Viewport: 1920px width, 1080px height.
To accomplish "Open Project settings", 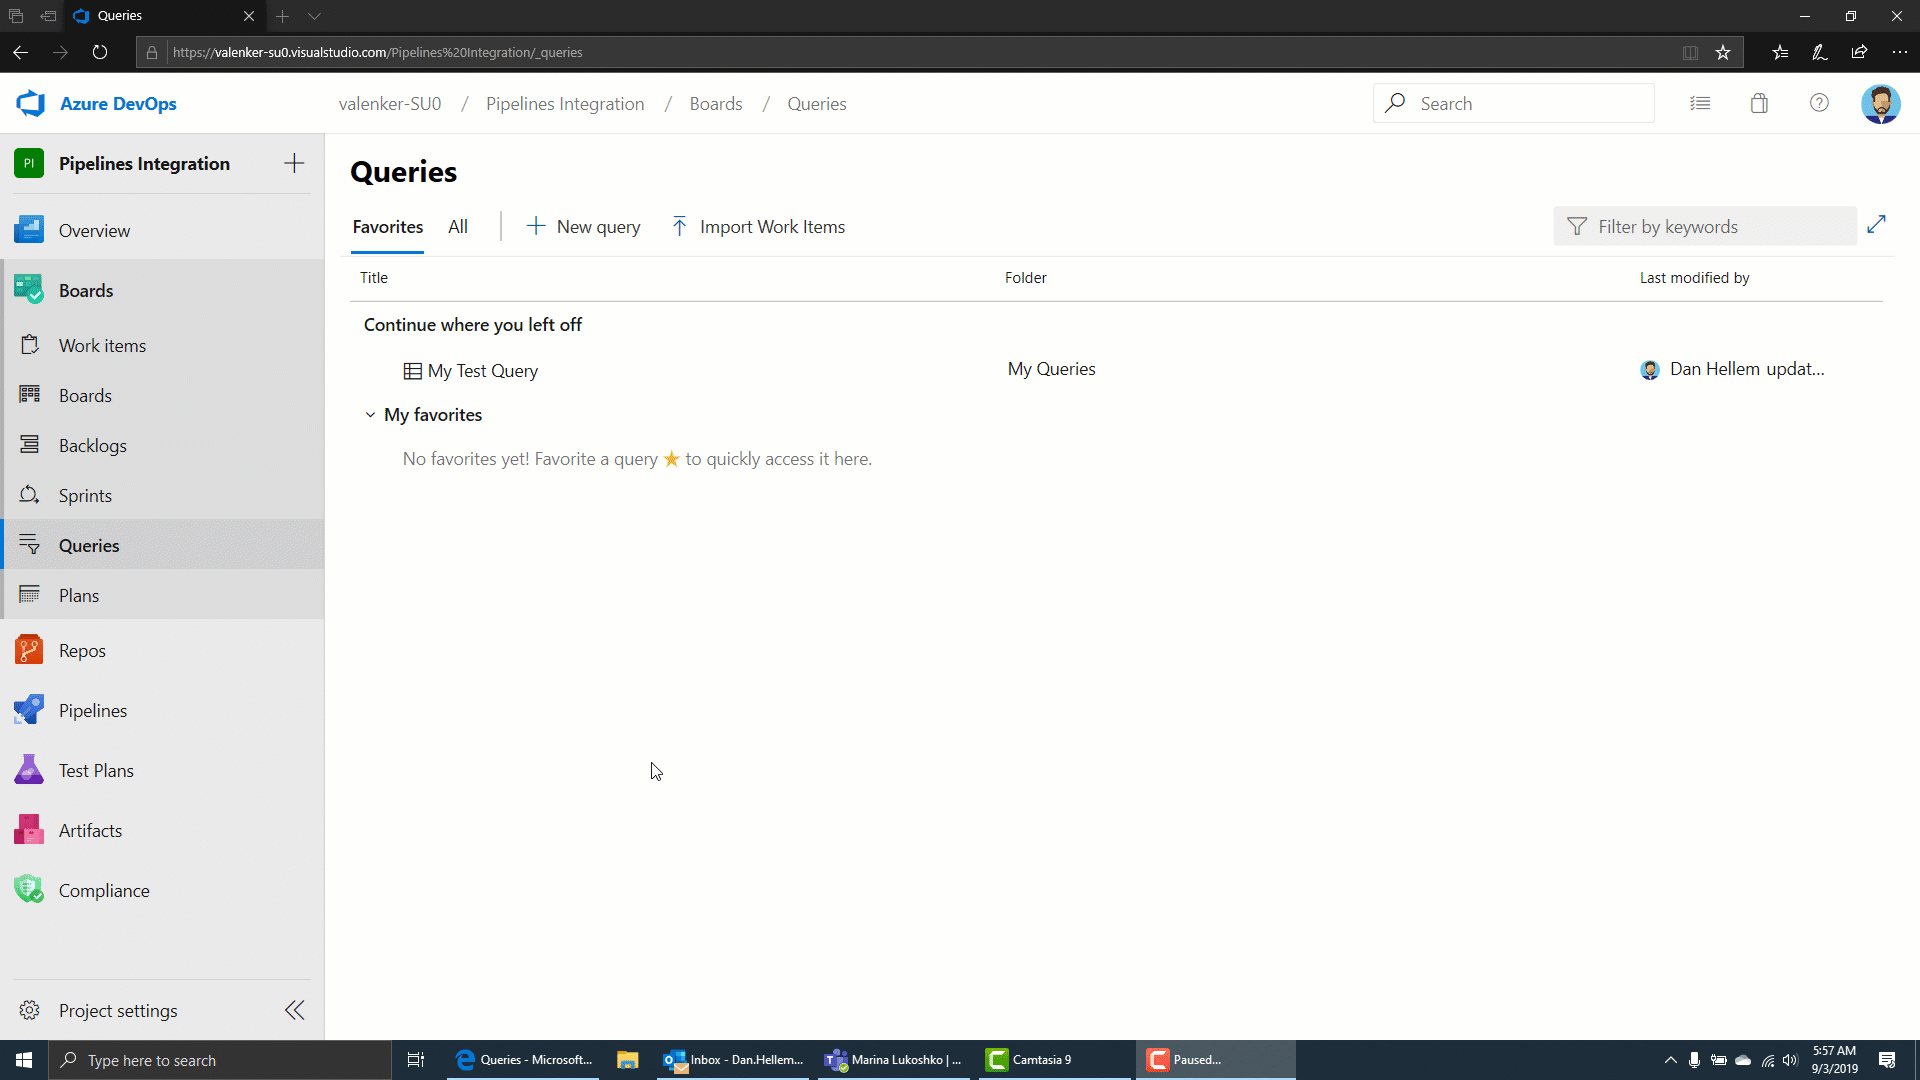I will tap(117, 1010).
